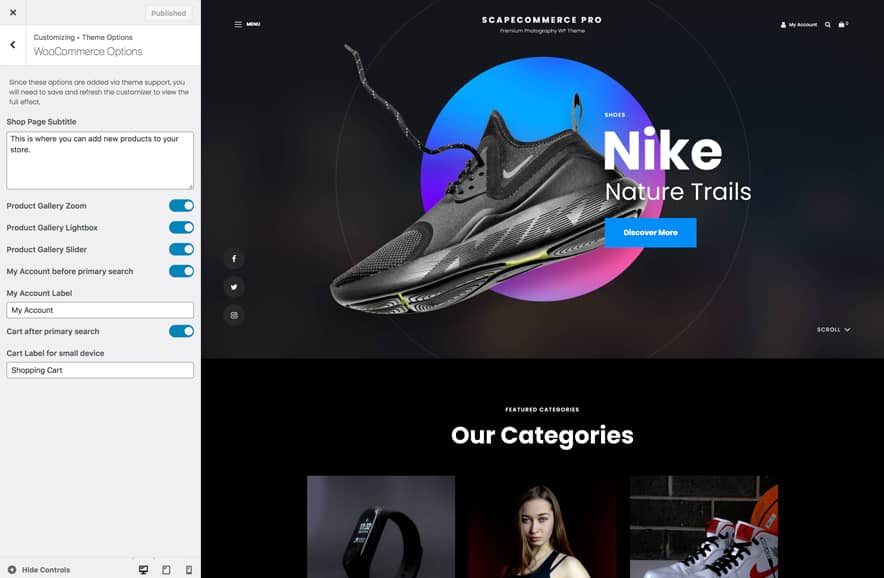Screen dimensions: 884x578
Task: Click the Cart Label for small device field
Action: coord(100,370)
